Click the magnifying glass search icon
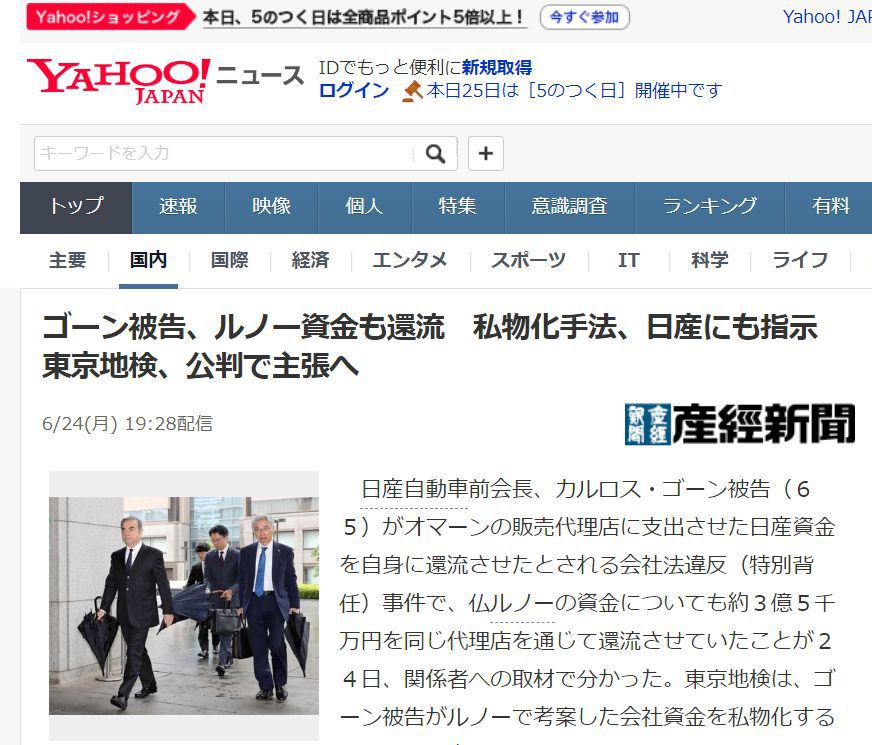 [435, 153]
